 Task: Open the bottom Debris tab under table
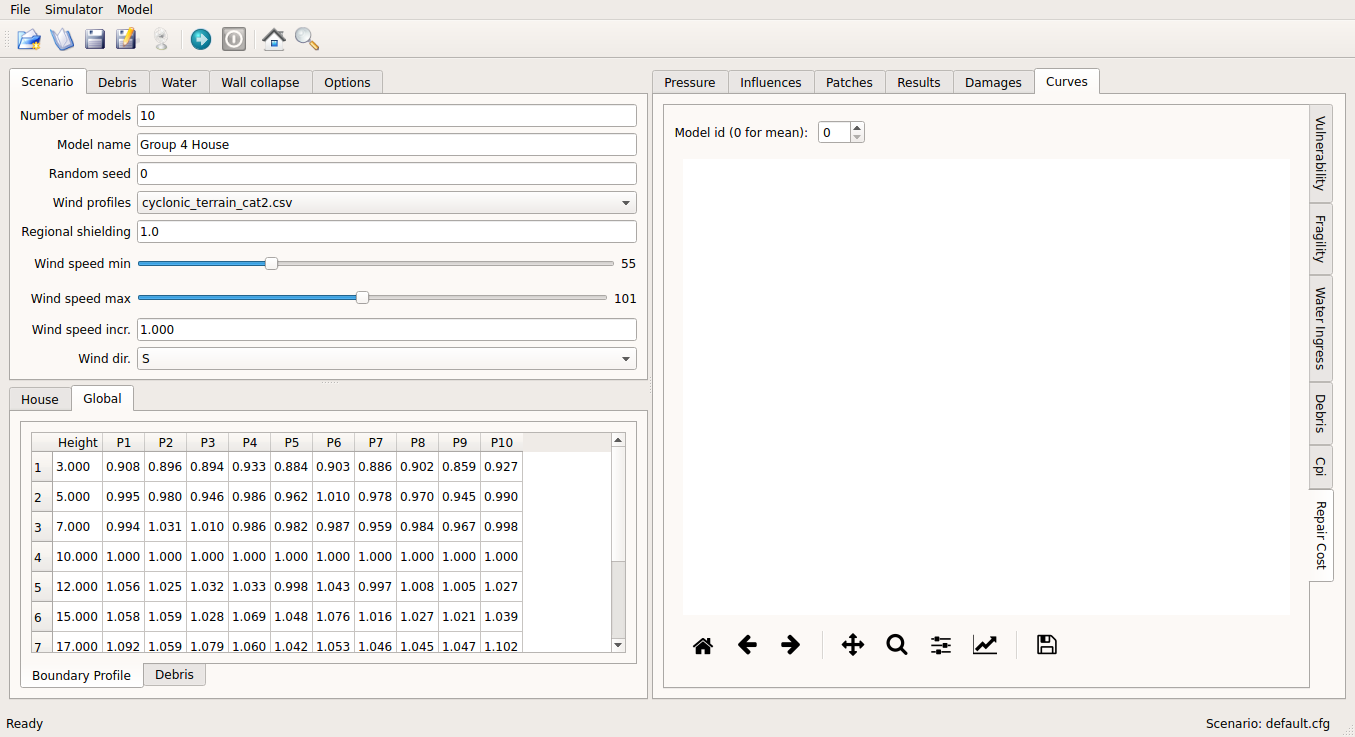click(x=175, y=675)
